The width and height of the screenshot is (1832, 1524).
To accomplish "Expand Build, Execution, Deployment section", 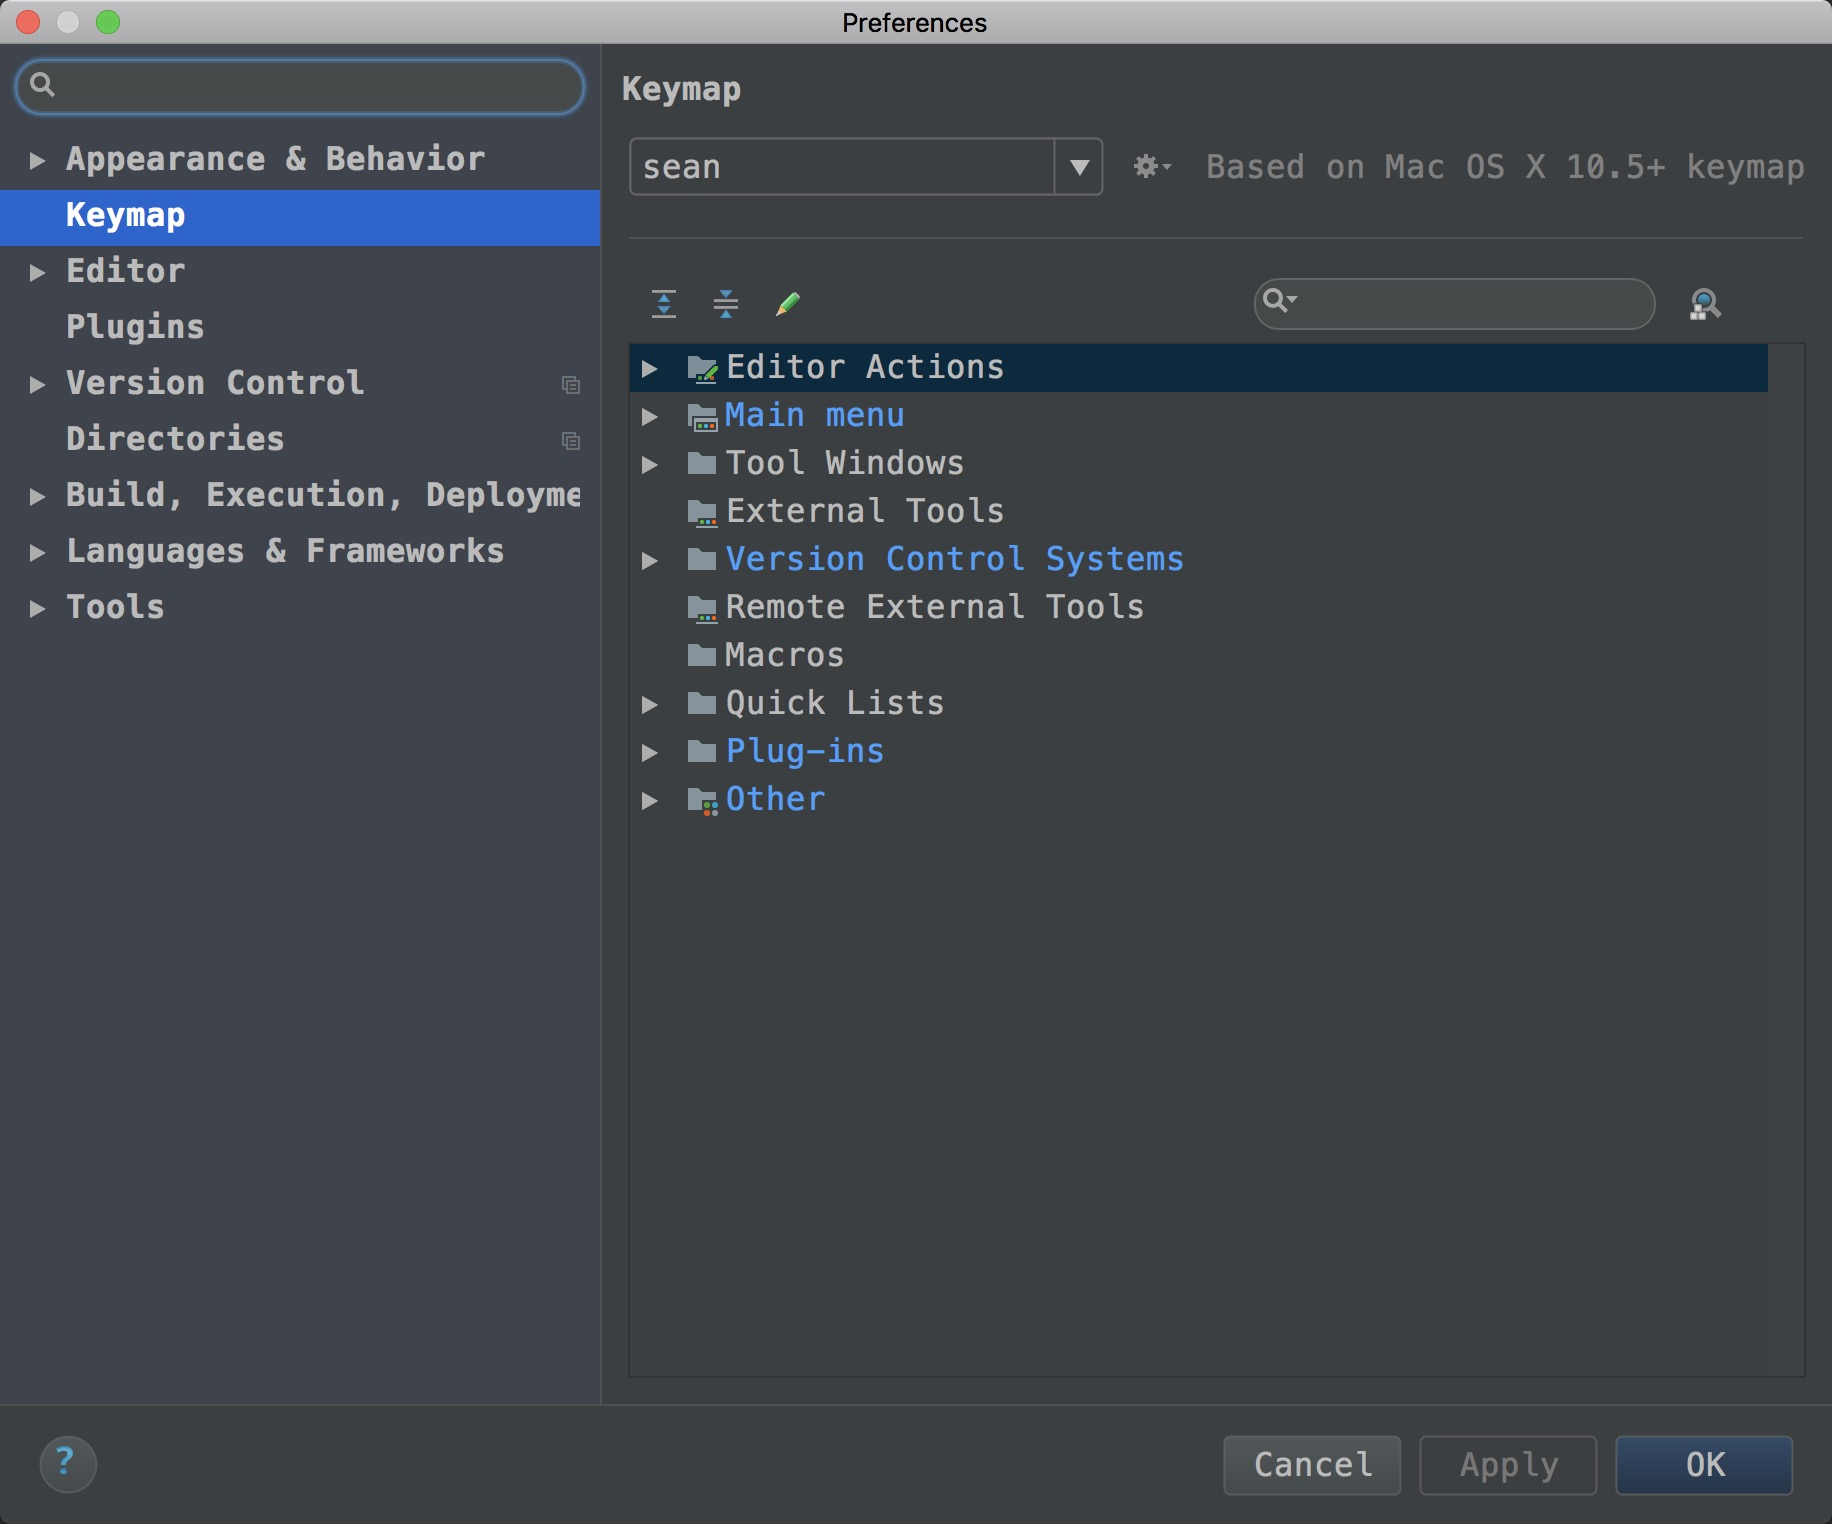I will pyautogui.click(x=37, y=496).
